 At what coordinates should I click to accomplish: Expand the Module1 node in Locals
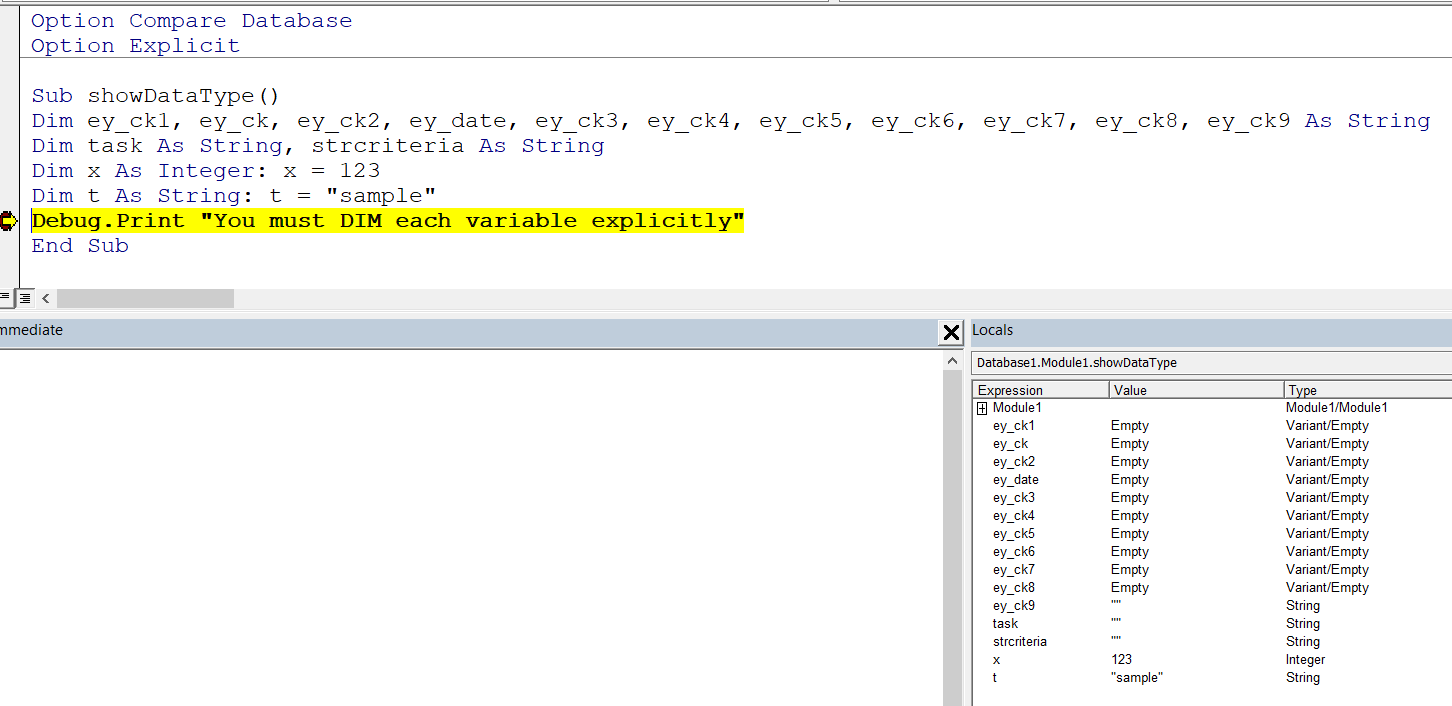982,408
